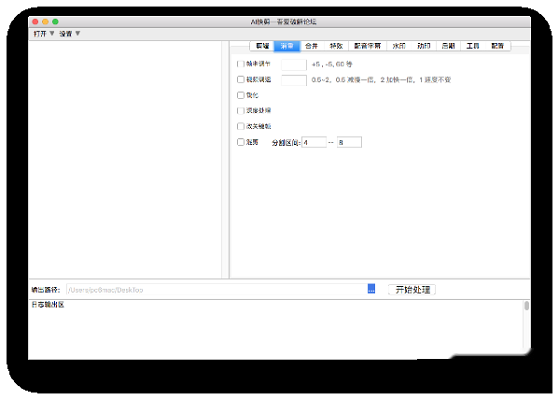Screen dimensions: 559x400
Task: Expand the 设置 dropdown menu
Action: pyautogui.click(x=70, y=34)
